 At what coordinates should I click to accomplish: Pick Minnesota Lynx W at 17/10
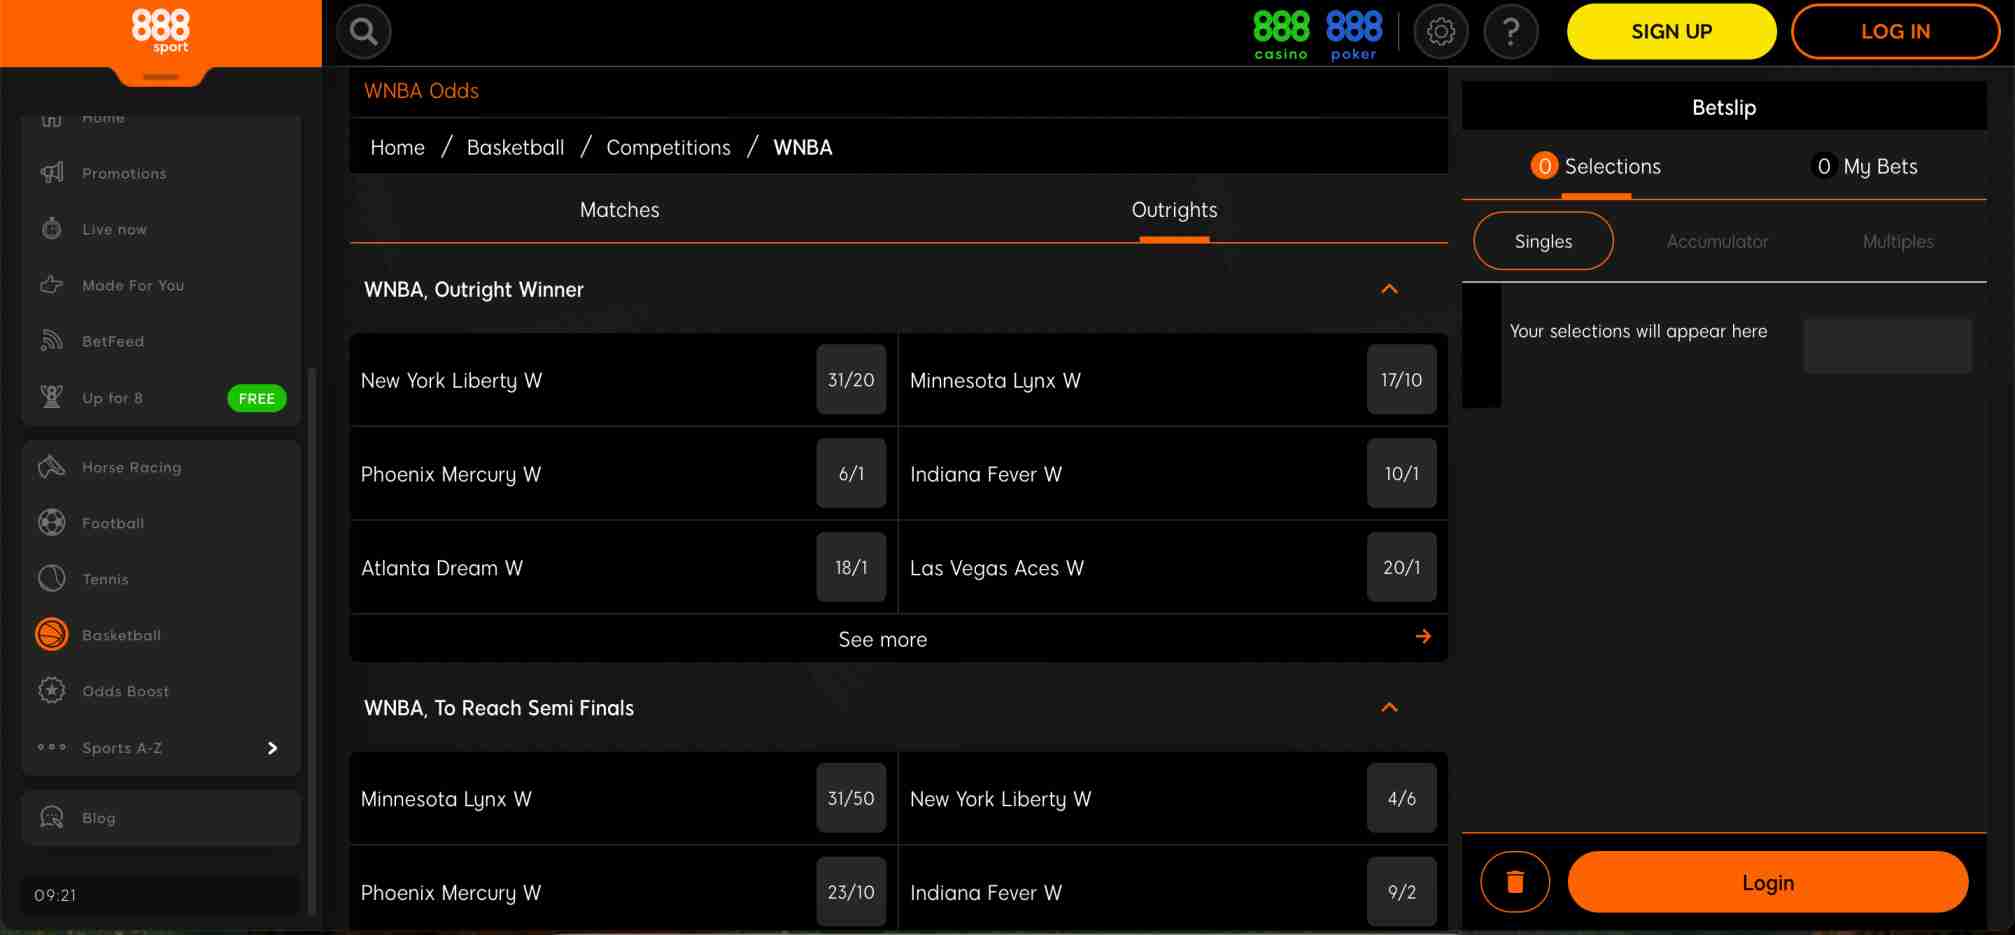(1401, 380)
